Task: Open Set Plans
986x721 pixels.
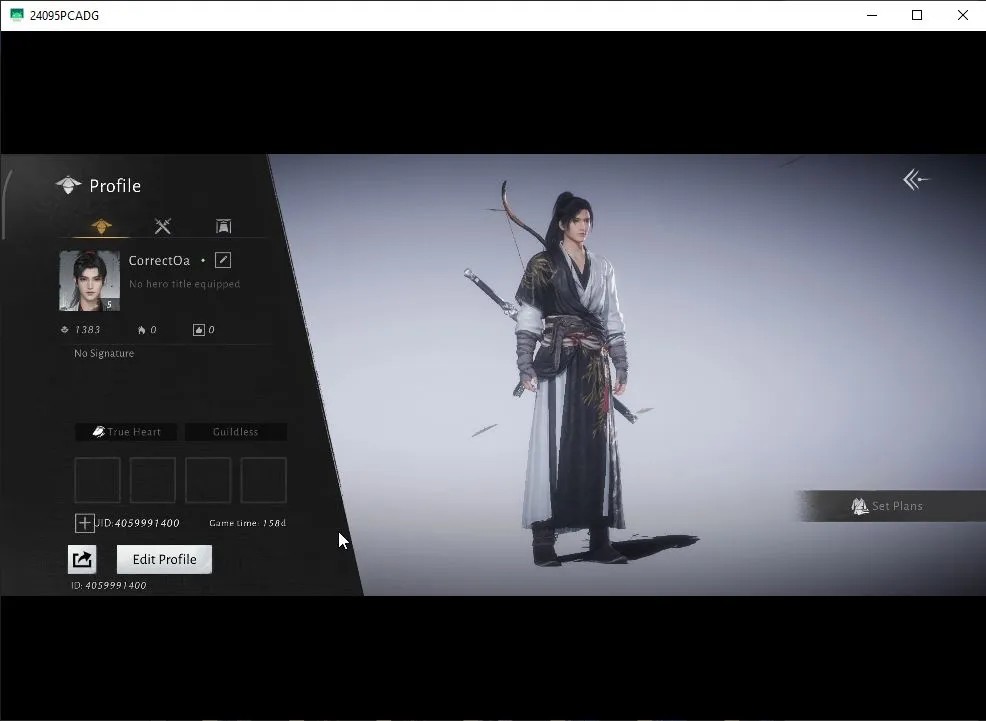Action: coord(889,506)
